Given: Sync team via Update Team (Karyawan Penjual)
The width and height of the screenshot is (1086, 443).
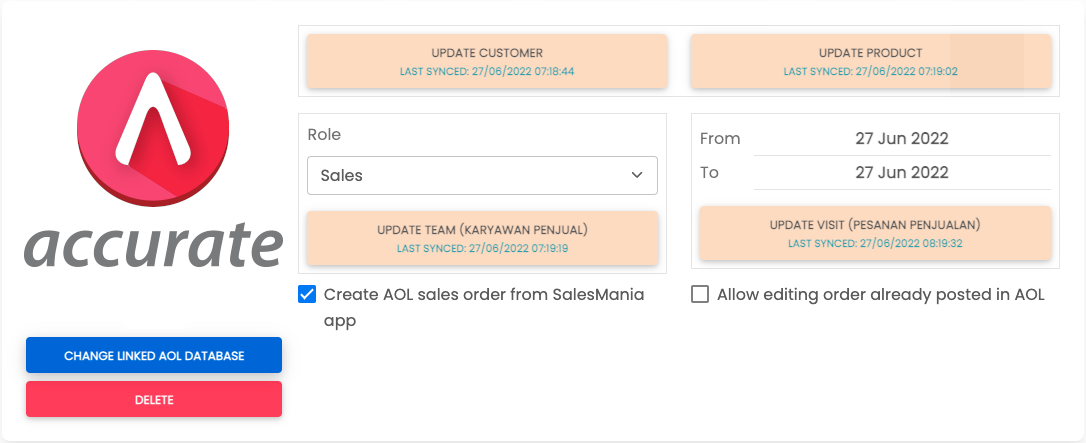Looking at the screenshot, I should [482, 238].
